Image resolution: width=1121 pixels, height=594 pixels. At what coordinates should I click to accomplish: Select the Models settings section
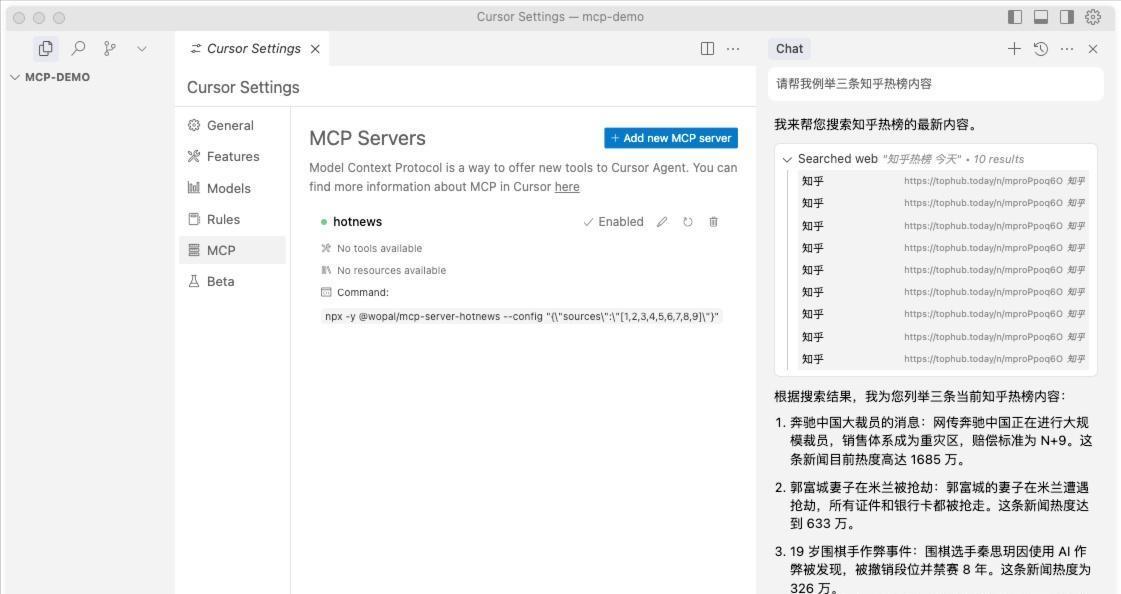232,188
